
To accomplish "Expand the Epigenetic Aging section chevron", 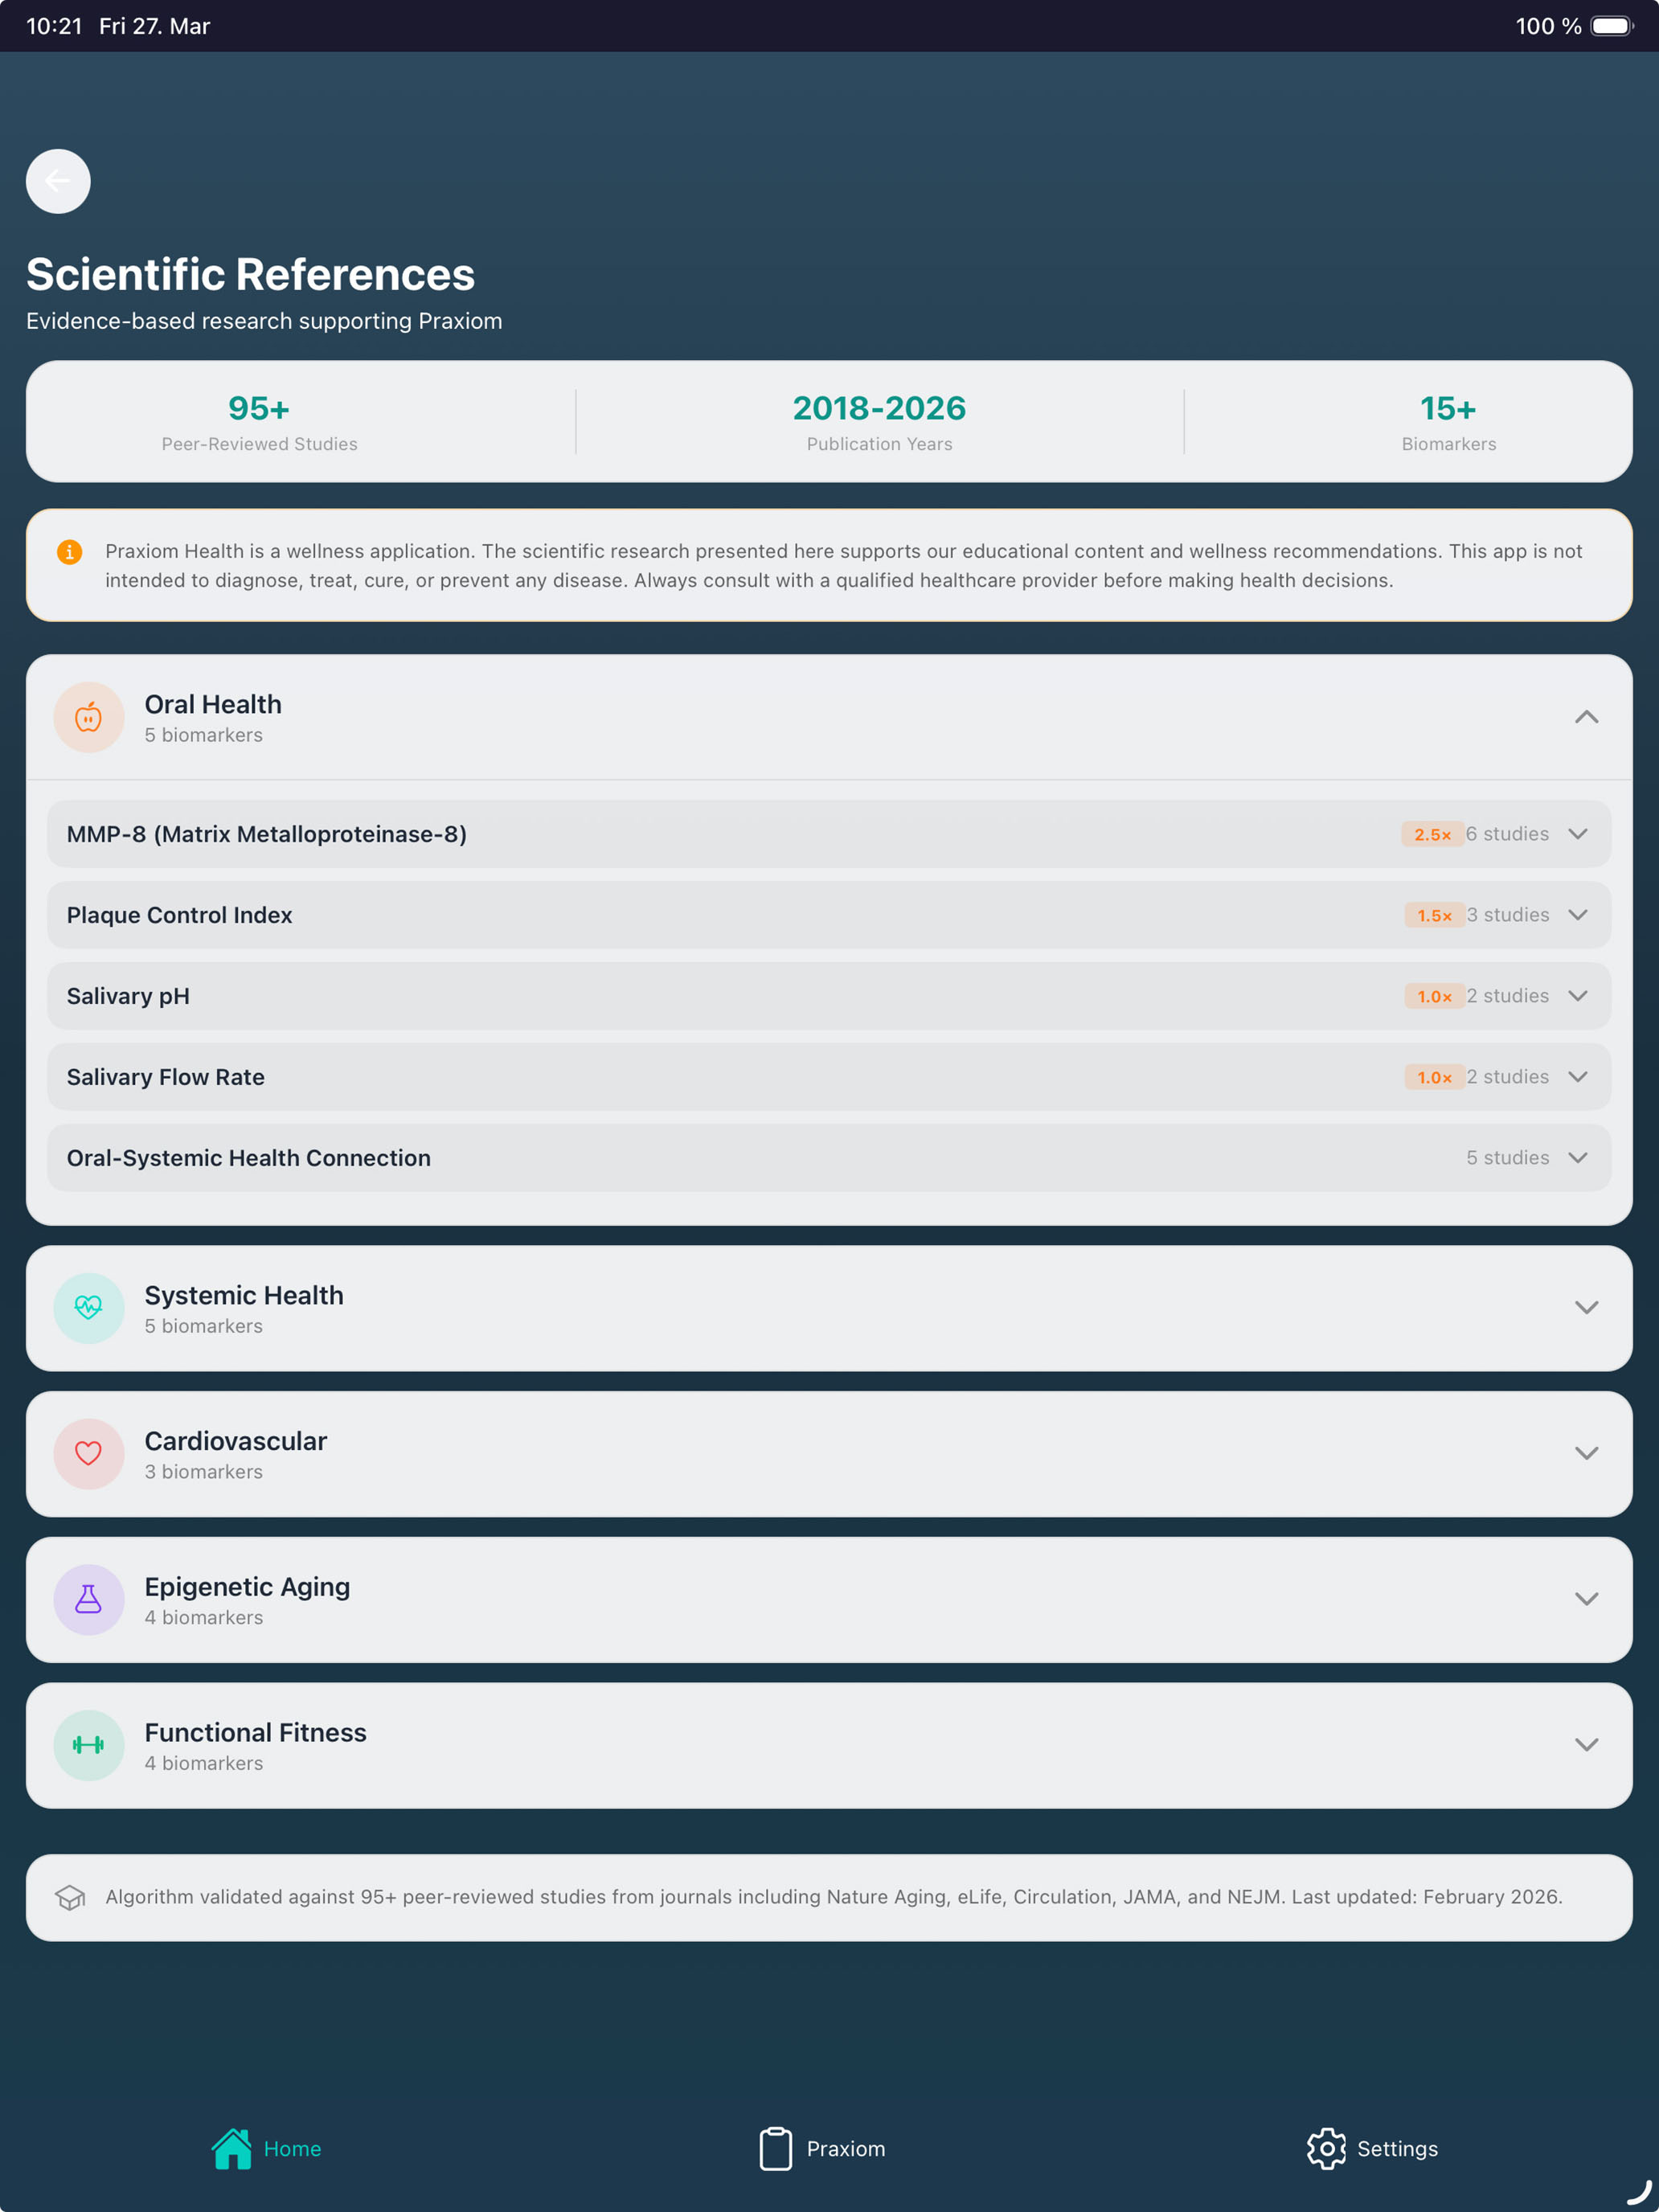I will (1587, 1600).
